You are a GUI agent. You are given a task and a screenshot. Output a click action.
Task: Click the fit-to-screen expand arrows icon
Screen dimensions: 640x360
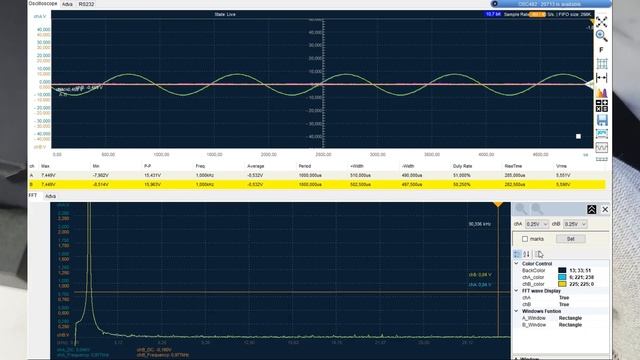[x=601, y=22]
